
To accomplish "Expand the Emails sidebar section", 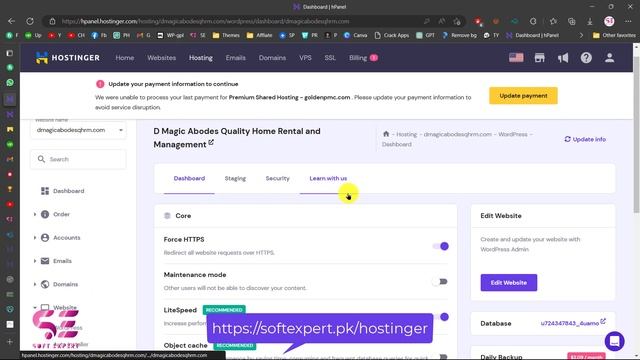I will coord(35,261).
